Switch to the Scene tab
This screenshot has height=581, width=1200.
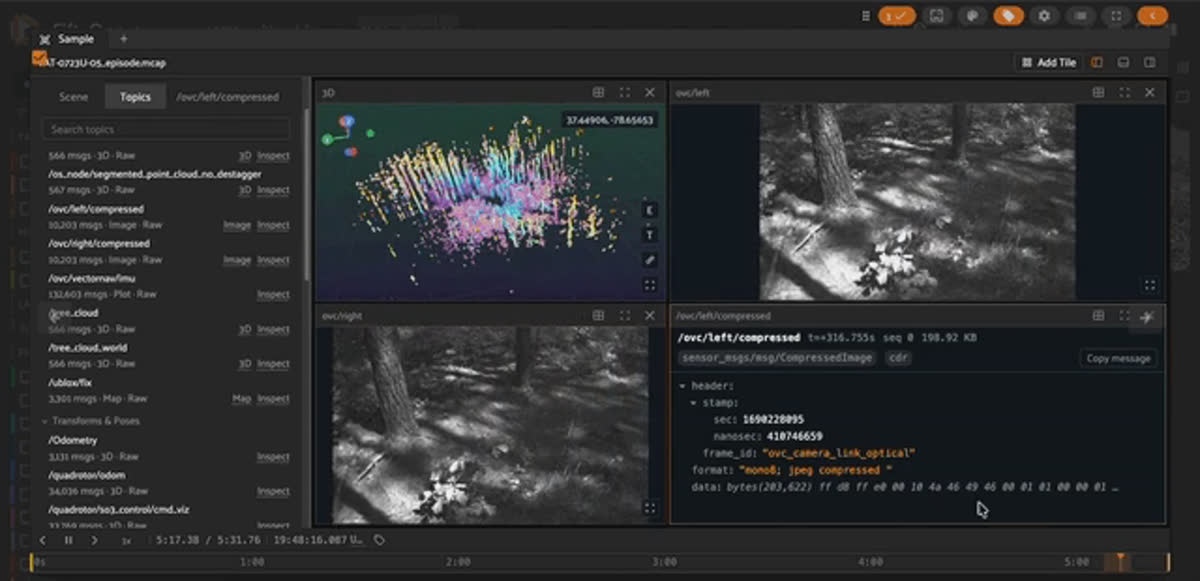point(73,97)
